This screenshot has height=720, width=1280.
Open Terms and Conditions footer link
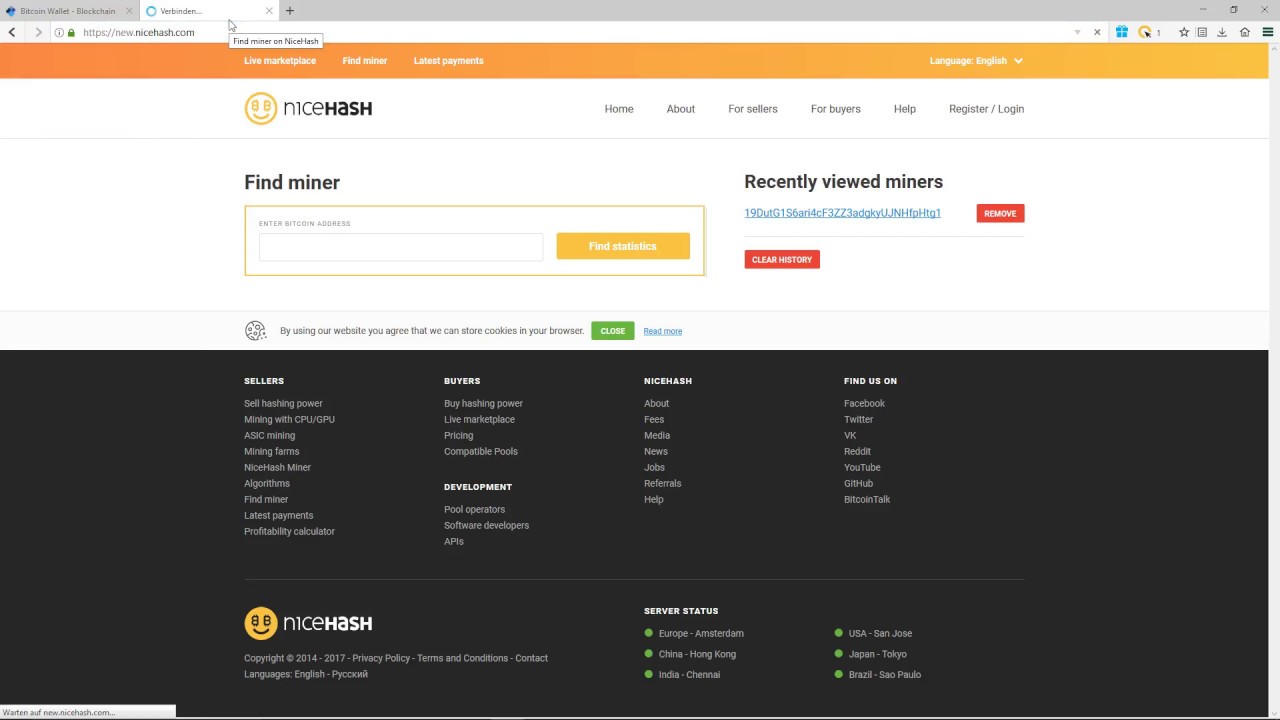pos(462,658)
